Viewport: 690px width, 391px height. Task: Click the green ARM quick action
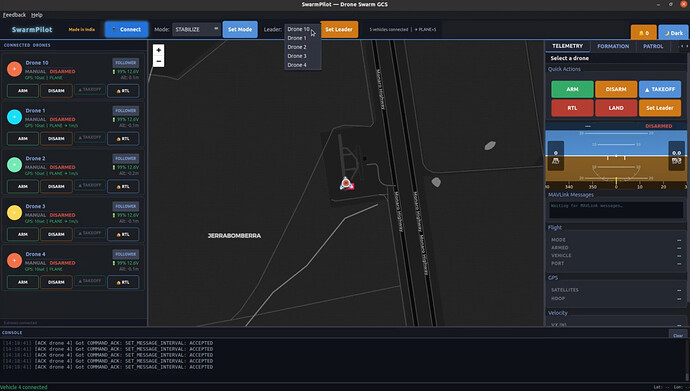coord(572,89)
